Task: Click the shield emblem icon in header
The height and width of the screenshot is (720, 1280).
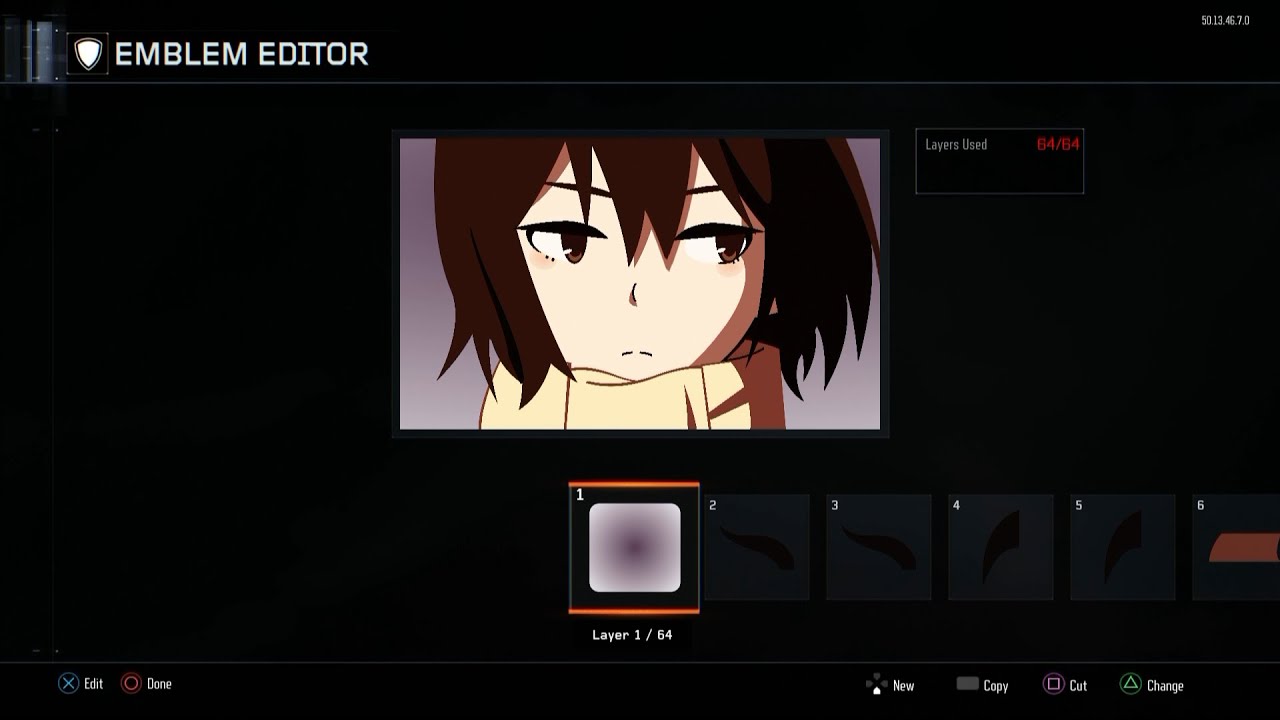Action: (89, 54)
